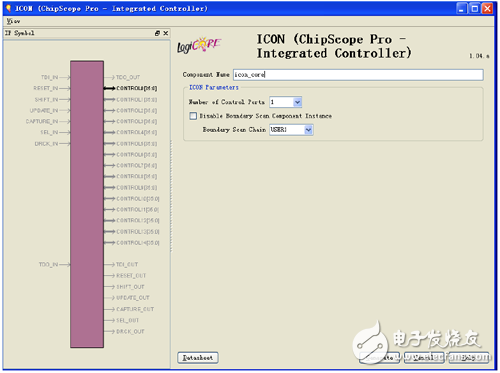Click the Cancel button
Viewport: 500px width, 373px height.
point(424,358)
